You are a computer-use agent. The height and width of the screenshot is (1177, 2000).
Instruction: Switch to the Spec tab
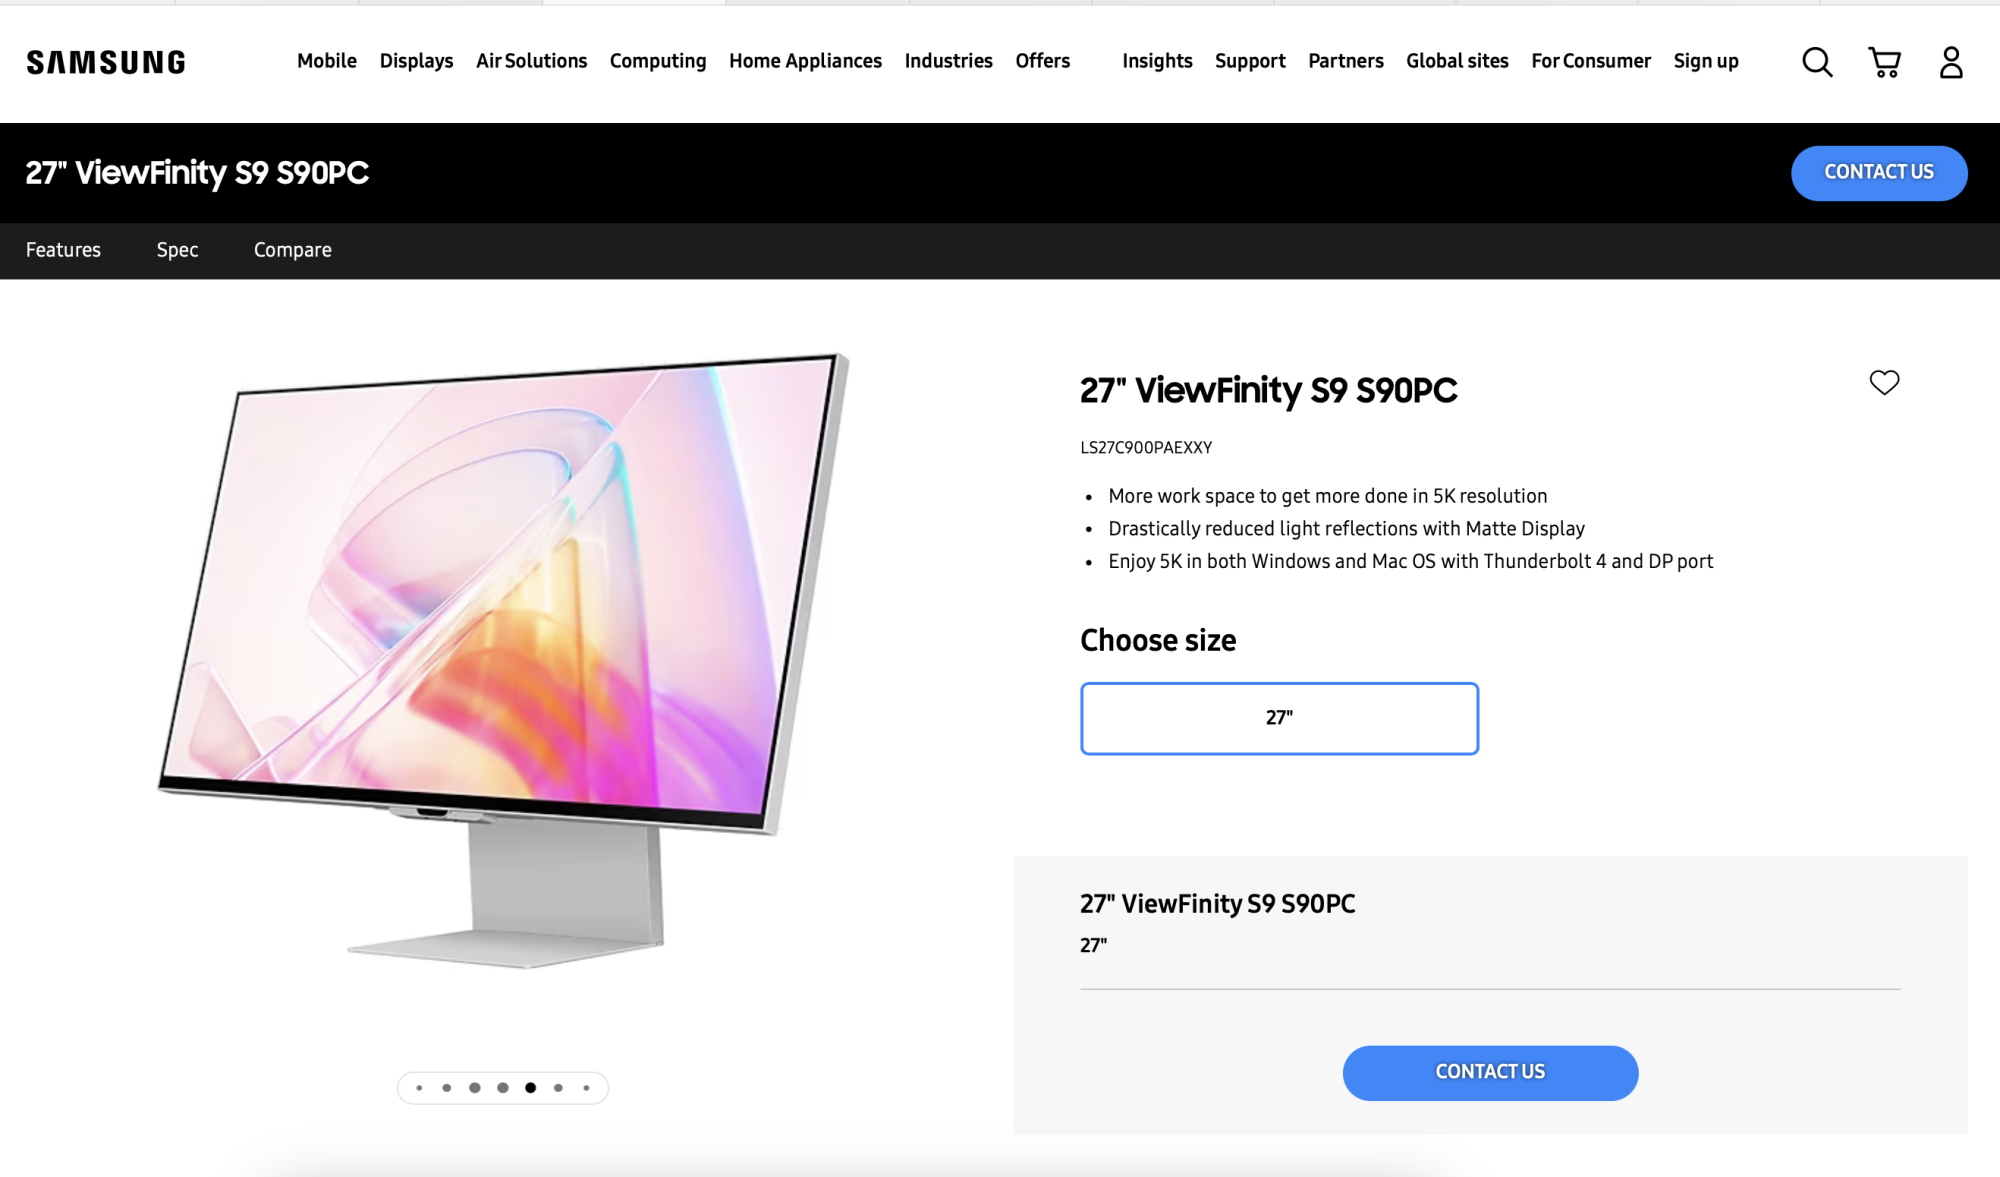pos(177,250)
